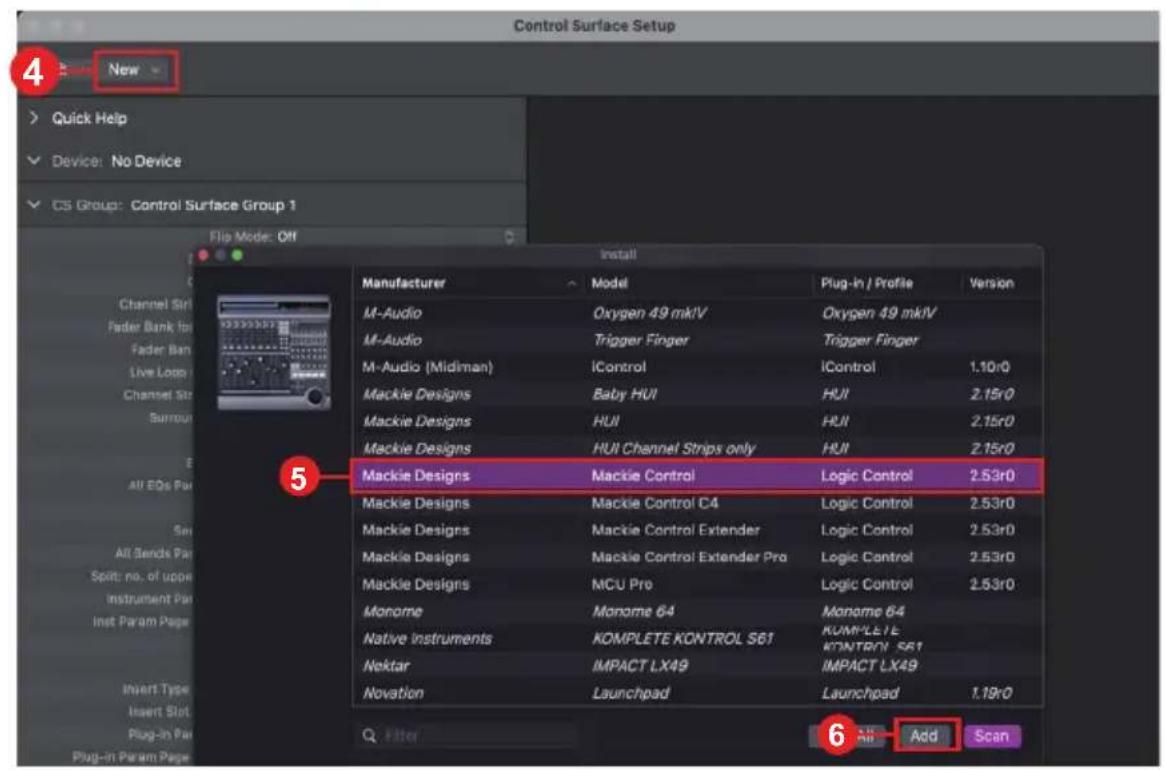This screenshot has height=770, width=1165.
Task: Zoom the Install dialog with green button
Action: point(237,255)
